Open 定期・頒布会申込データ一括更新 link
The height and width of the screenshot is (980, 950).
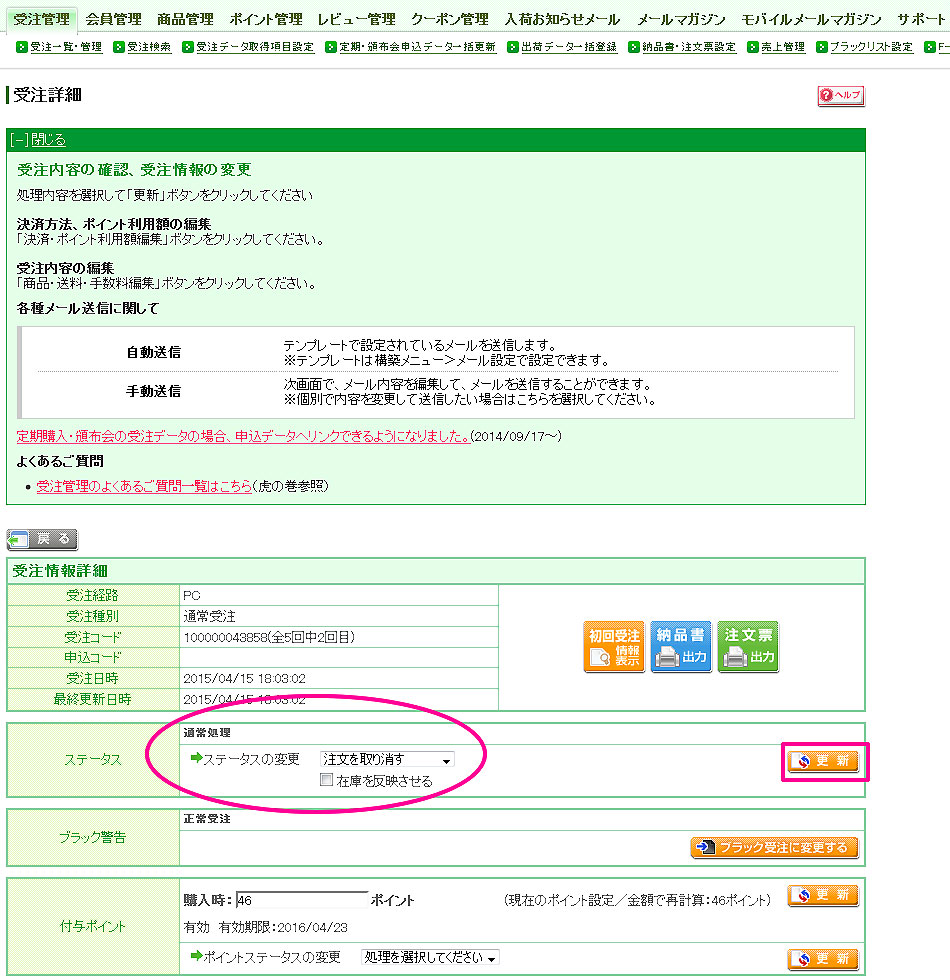[x=418, y=47]
